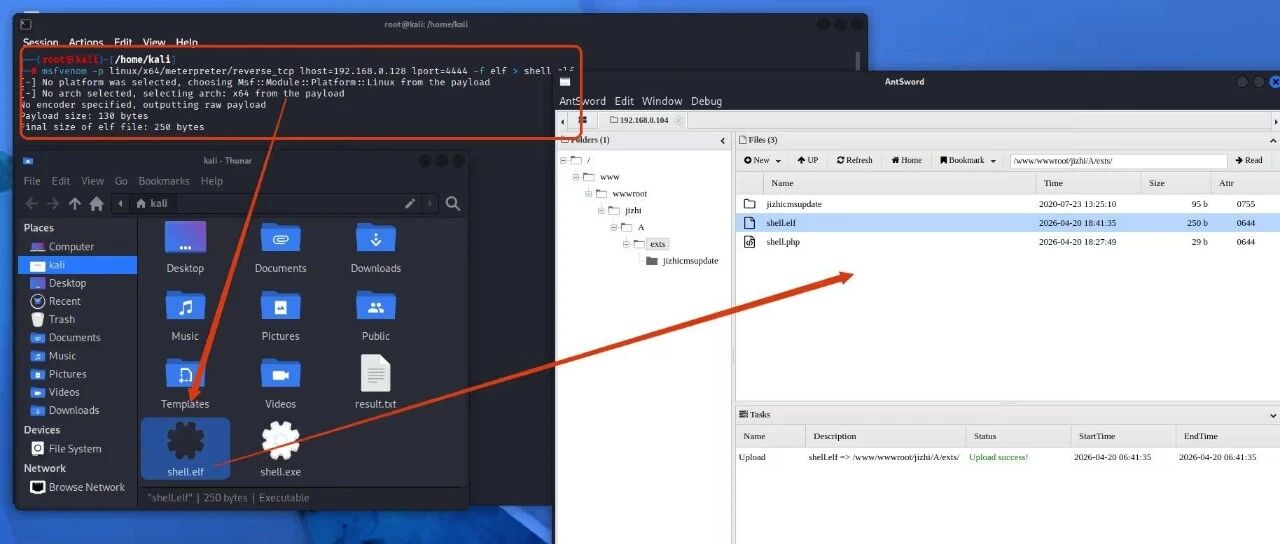Collapse the Tasks panel chevron
The width and height of the screenshot is (1280, 544).
click(1274, 414)
